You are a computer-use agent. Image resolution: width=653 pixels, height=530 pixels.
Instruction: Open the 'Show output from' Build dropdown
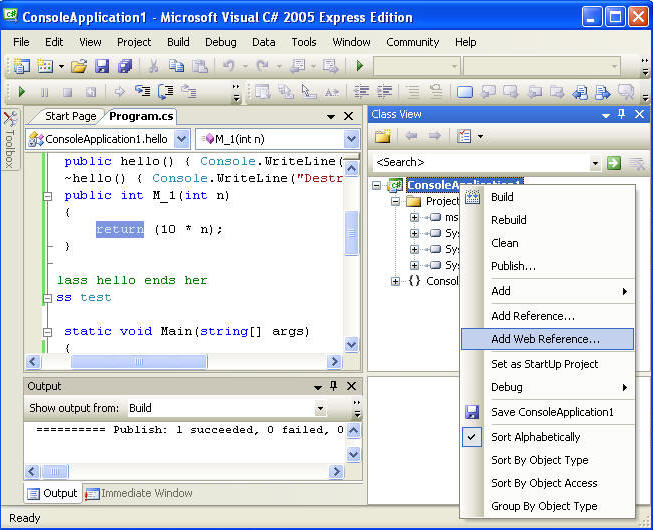pyautogui.click(x=320, y=408)
